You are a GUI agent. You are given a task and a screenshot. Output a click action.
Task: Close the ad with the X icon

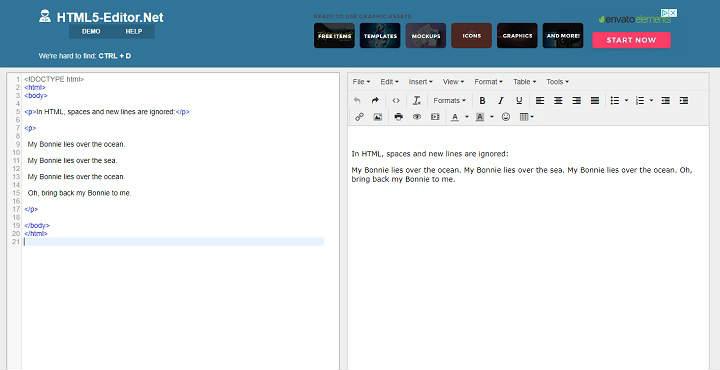pos(673,13)
